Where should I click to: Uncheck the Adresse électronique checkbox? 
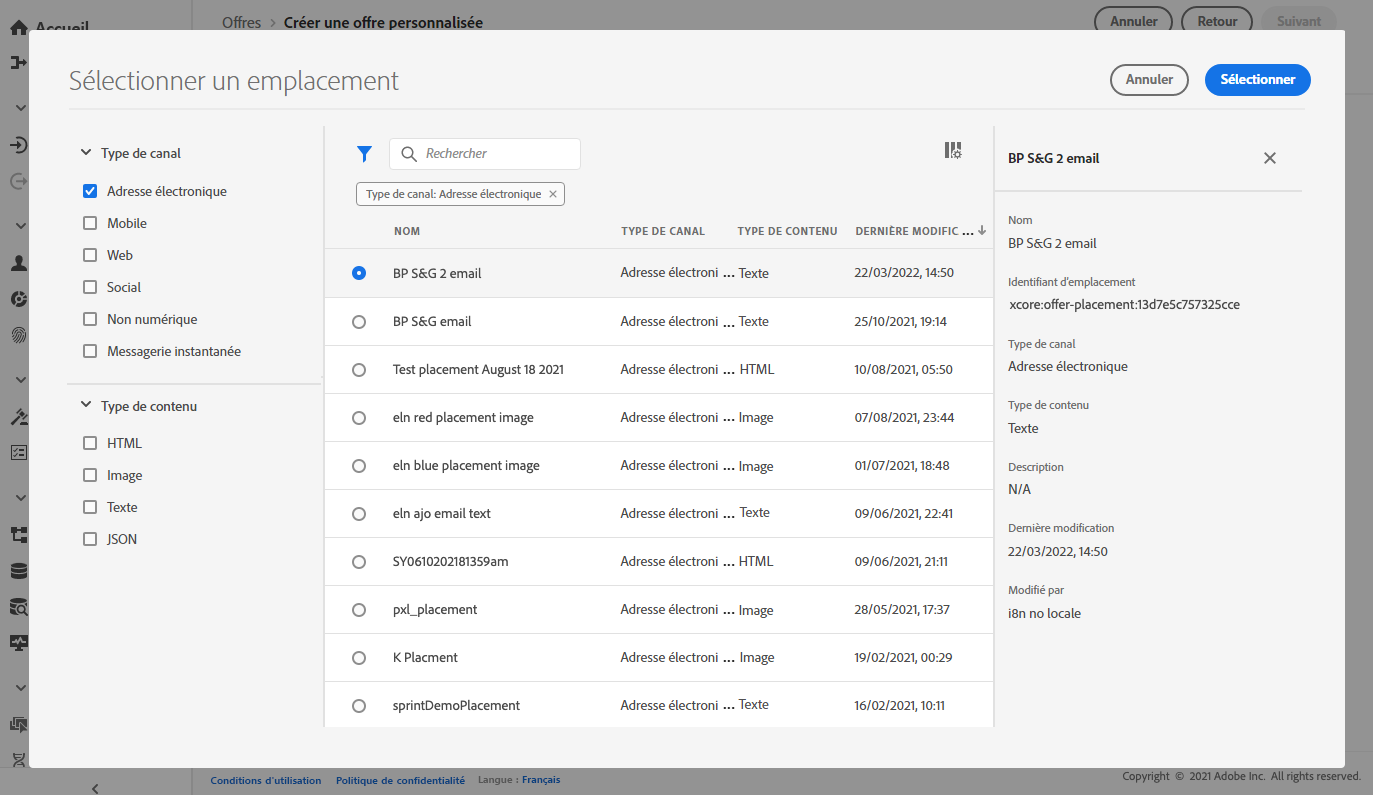(x=90, y=191)
